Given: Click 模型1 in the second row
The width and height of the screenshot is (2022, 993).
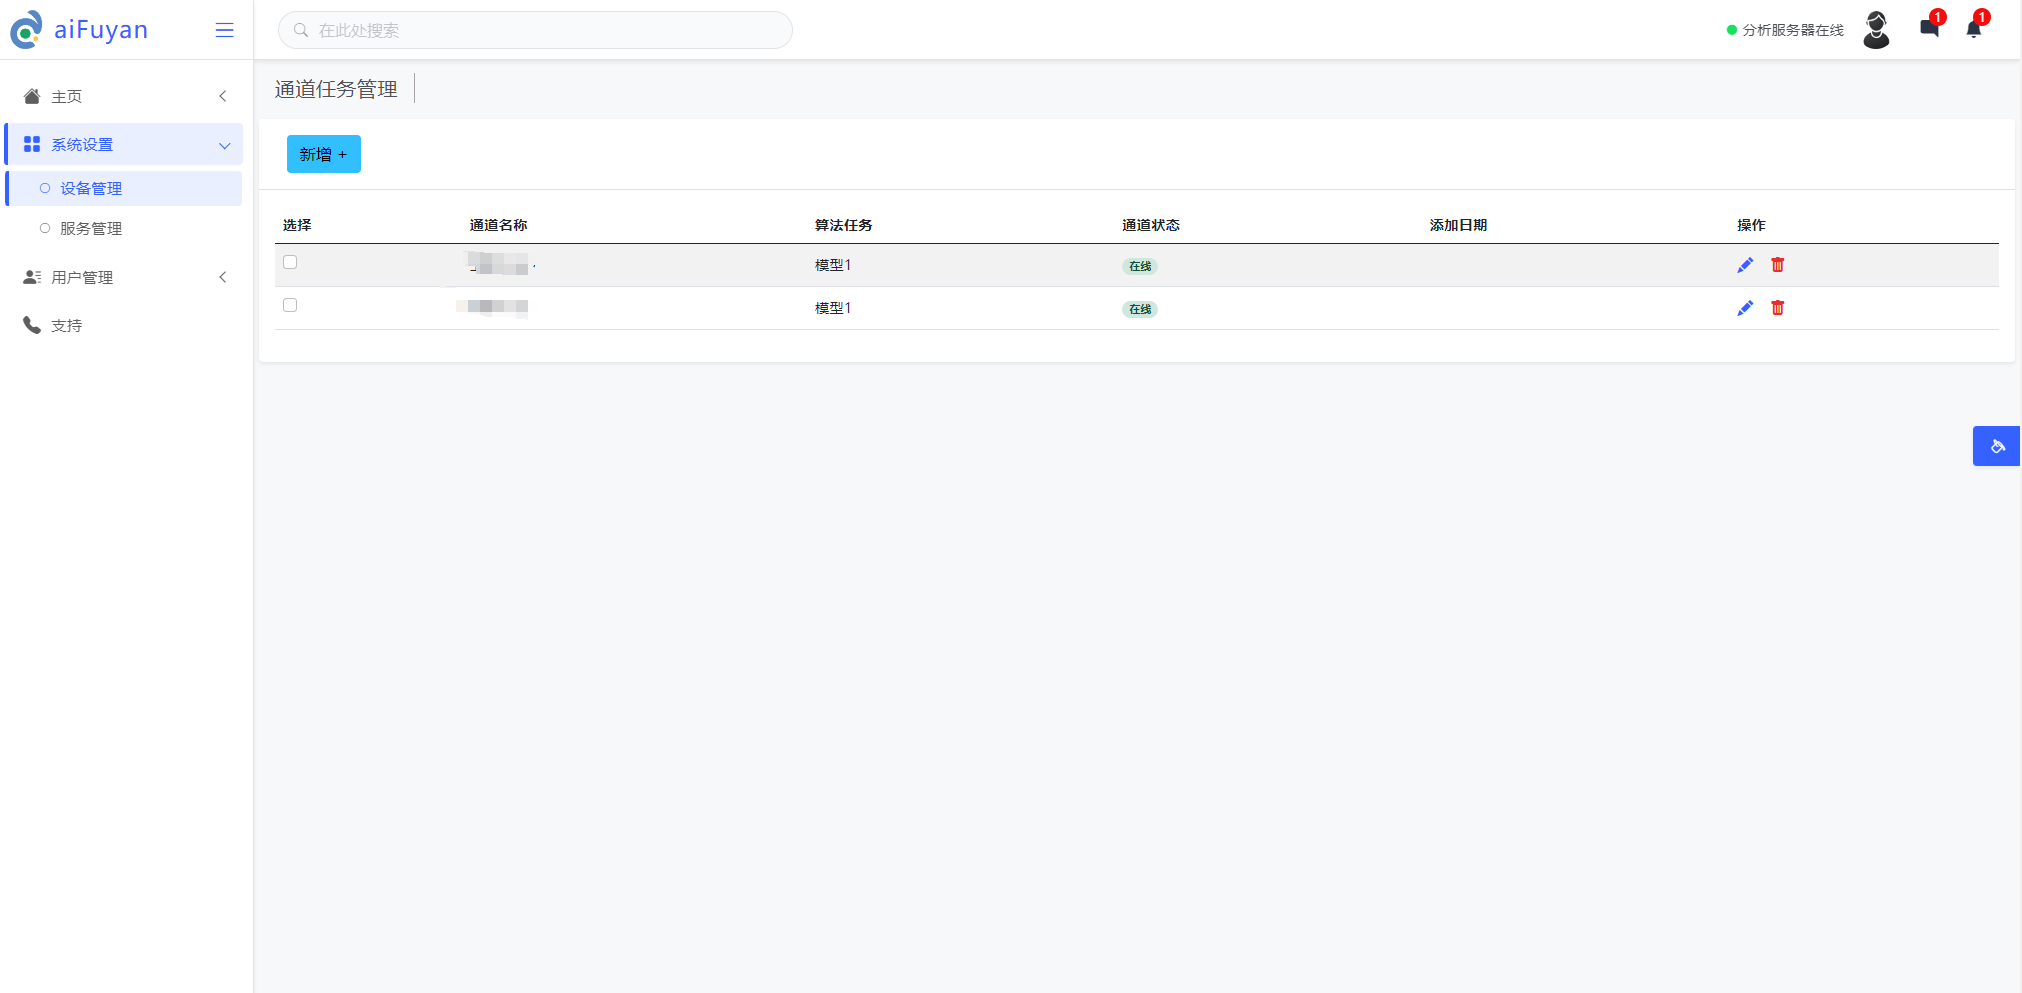Looking at the screenshot, I should click(x=833, y=308).
